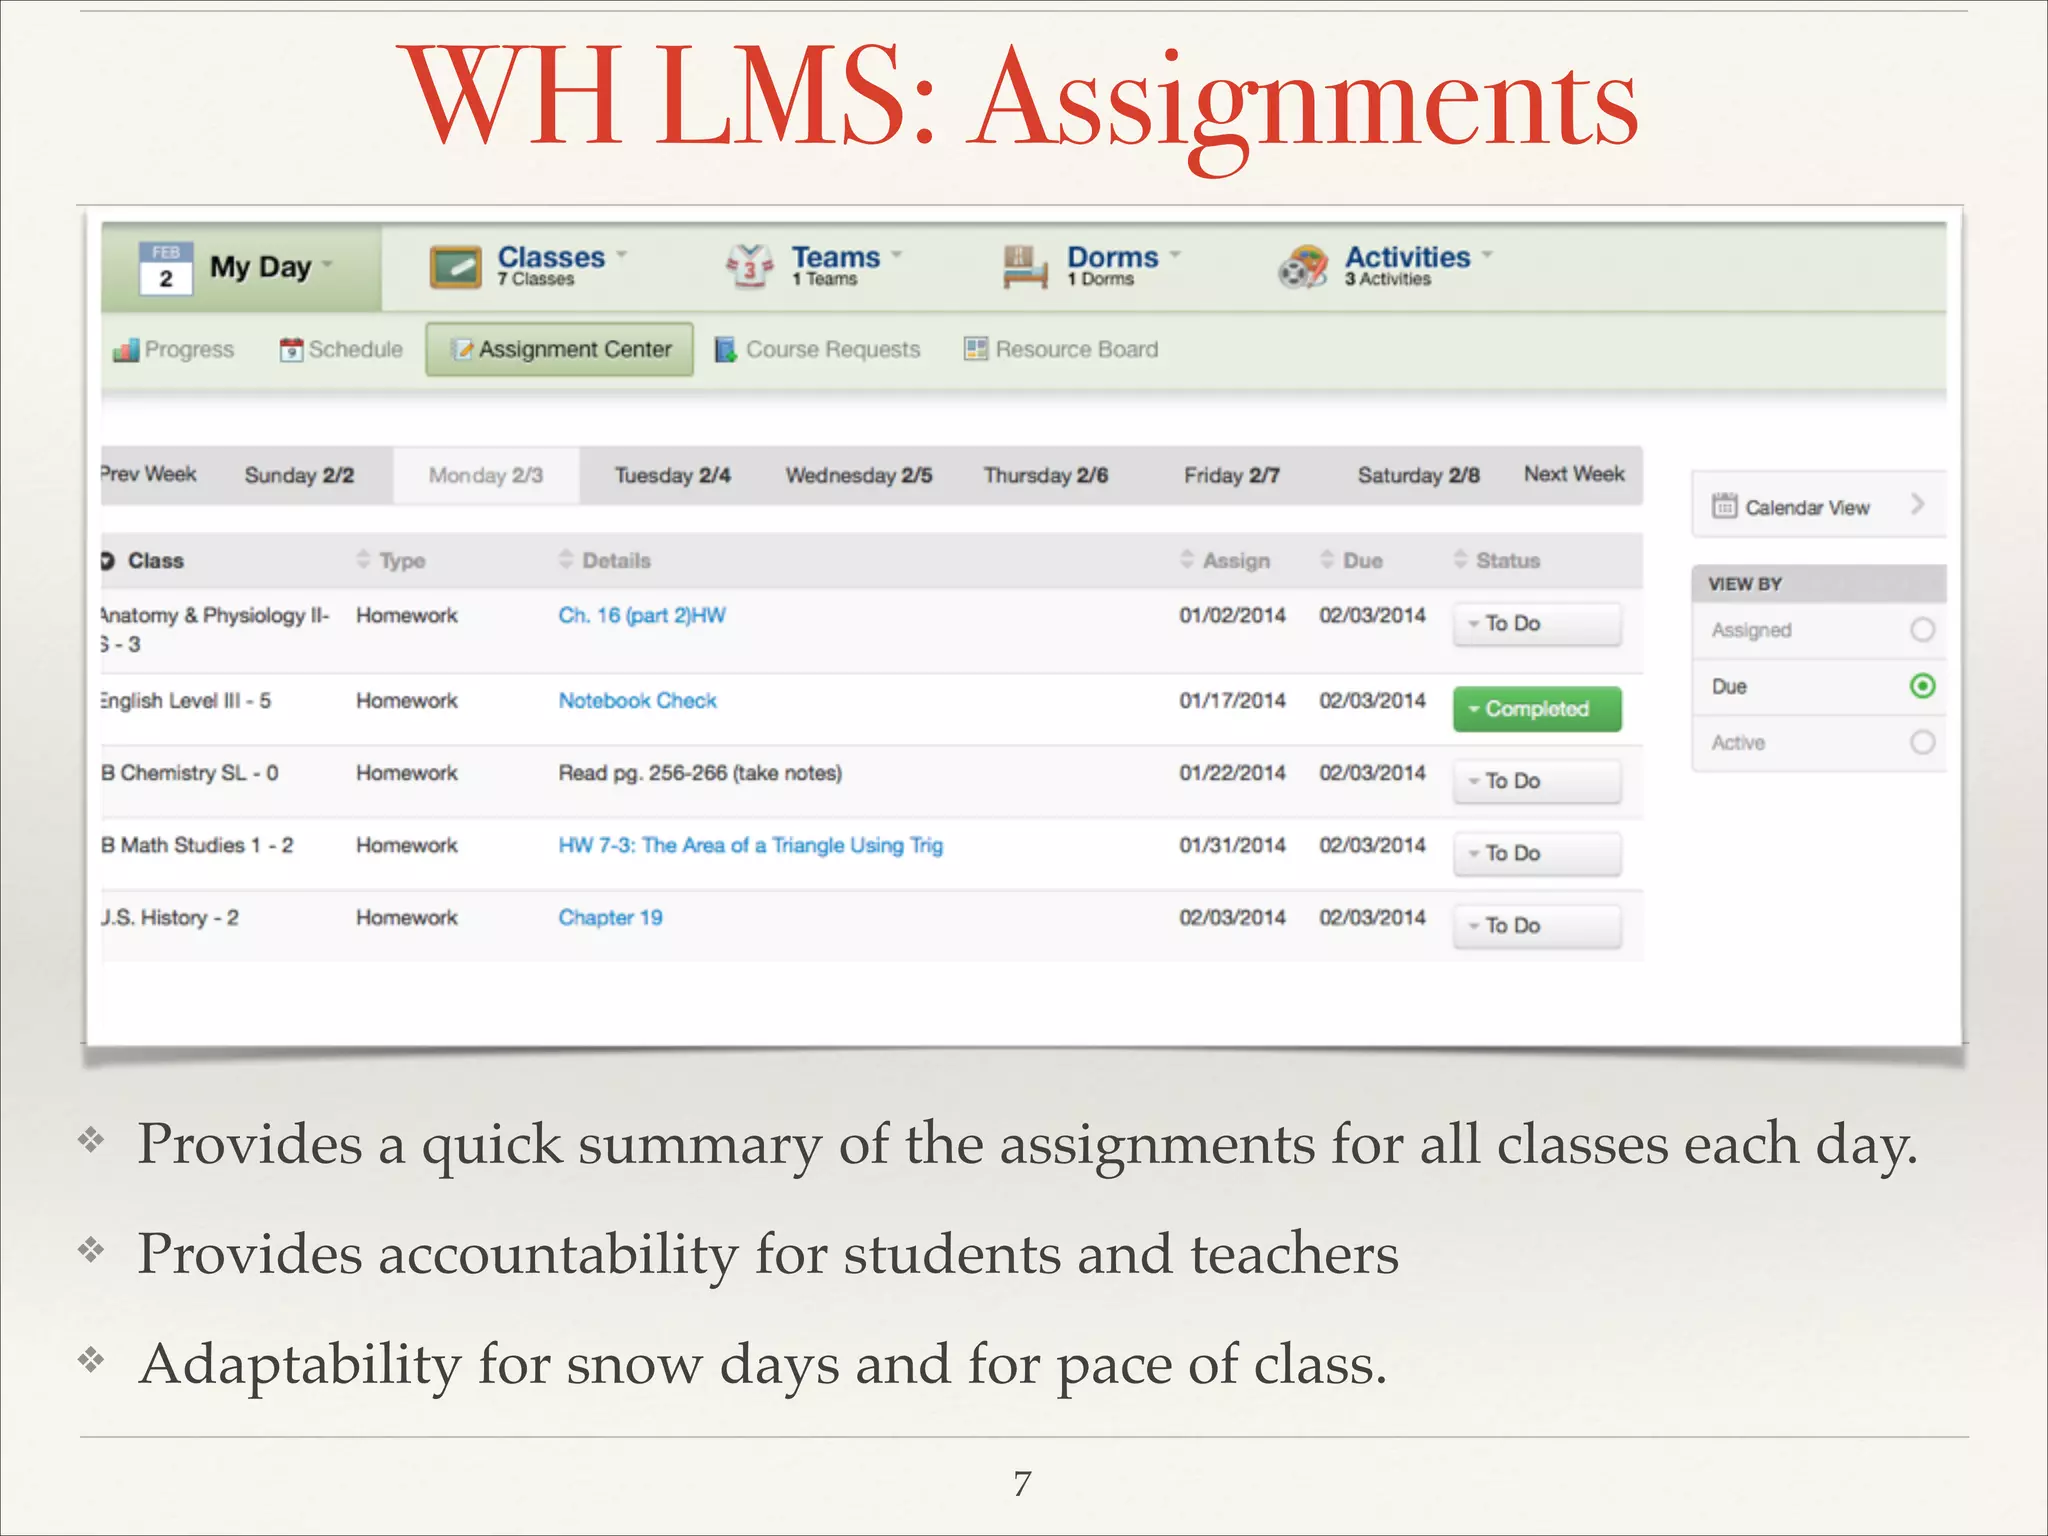The width and height of the screenshot is (2048, 1536).
Task: Open To Do status dropdown for Anatomy
Action: (x=1537, y=624)
